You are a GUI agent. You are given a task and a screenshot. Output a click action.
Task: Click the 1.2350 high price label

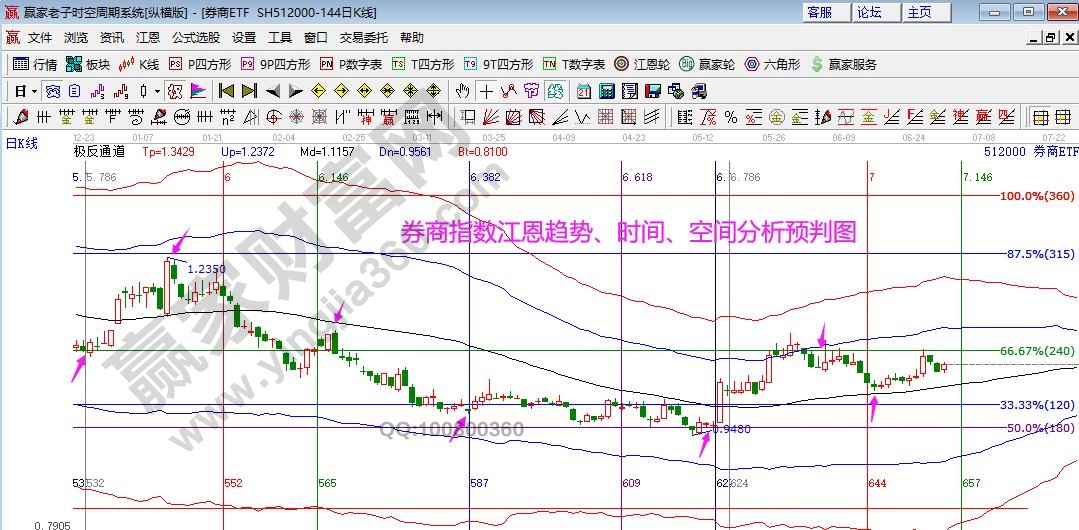(x=204, y=269)
